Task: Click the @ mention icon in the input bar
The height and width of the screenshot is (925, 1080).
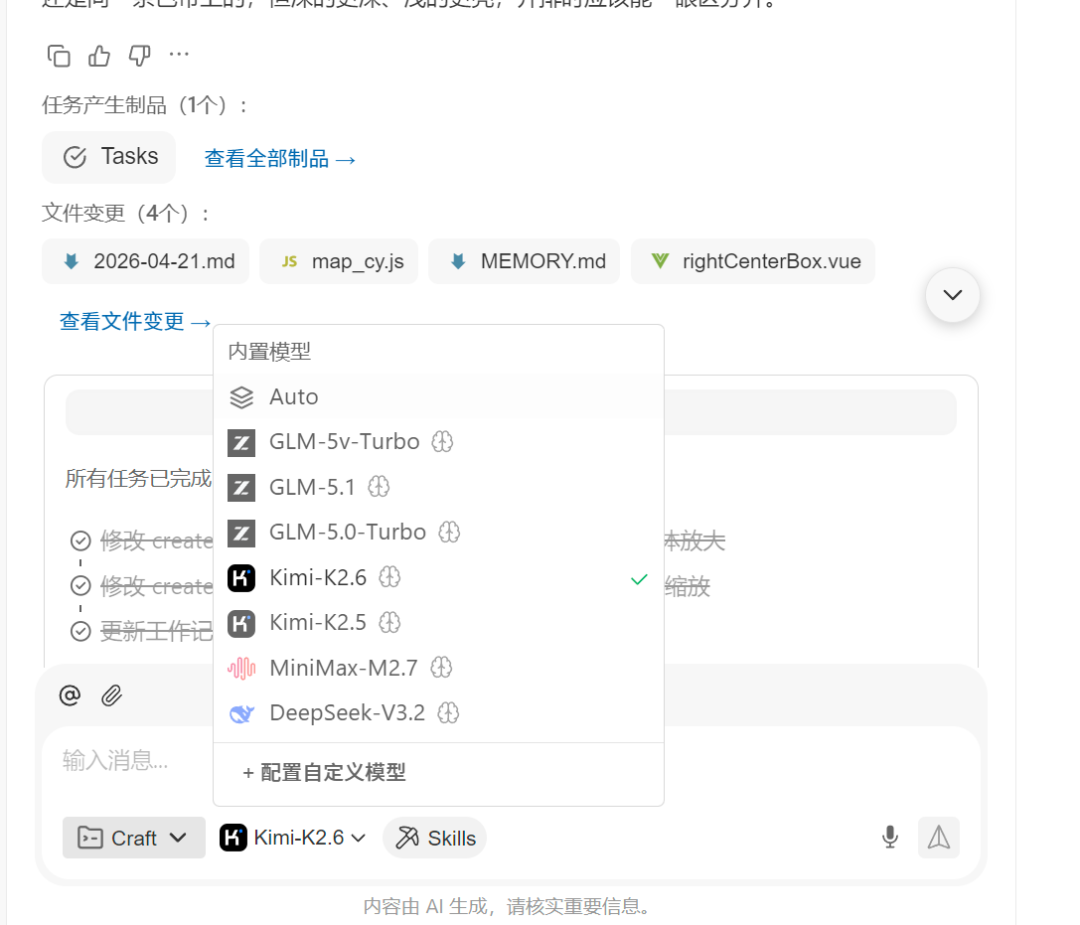Action: (69, 694)
